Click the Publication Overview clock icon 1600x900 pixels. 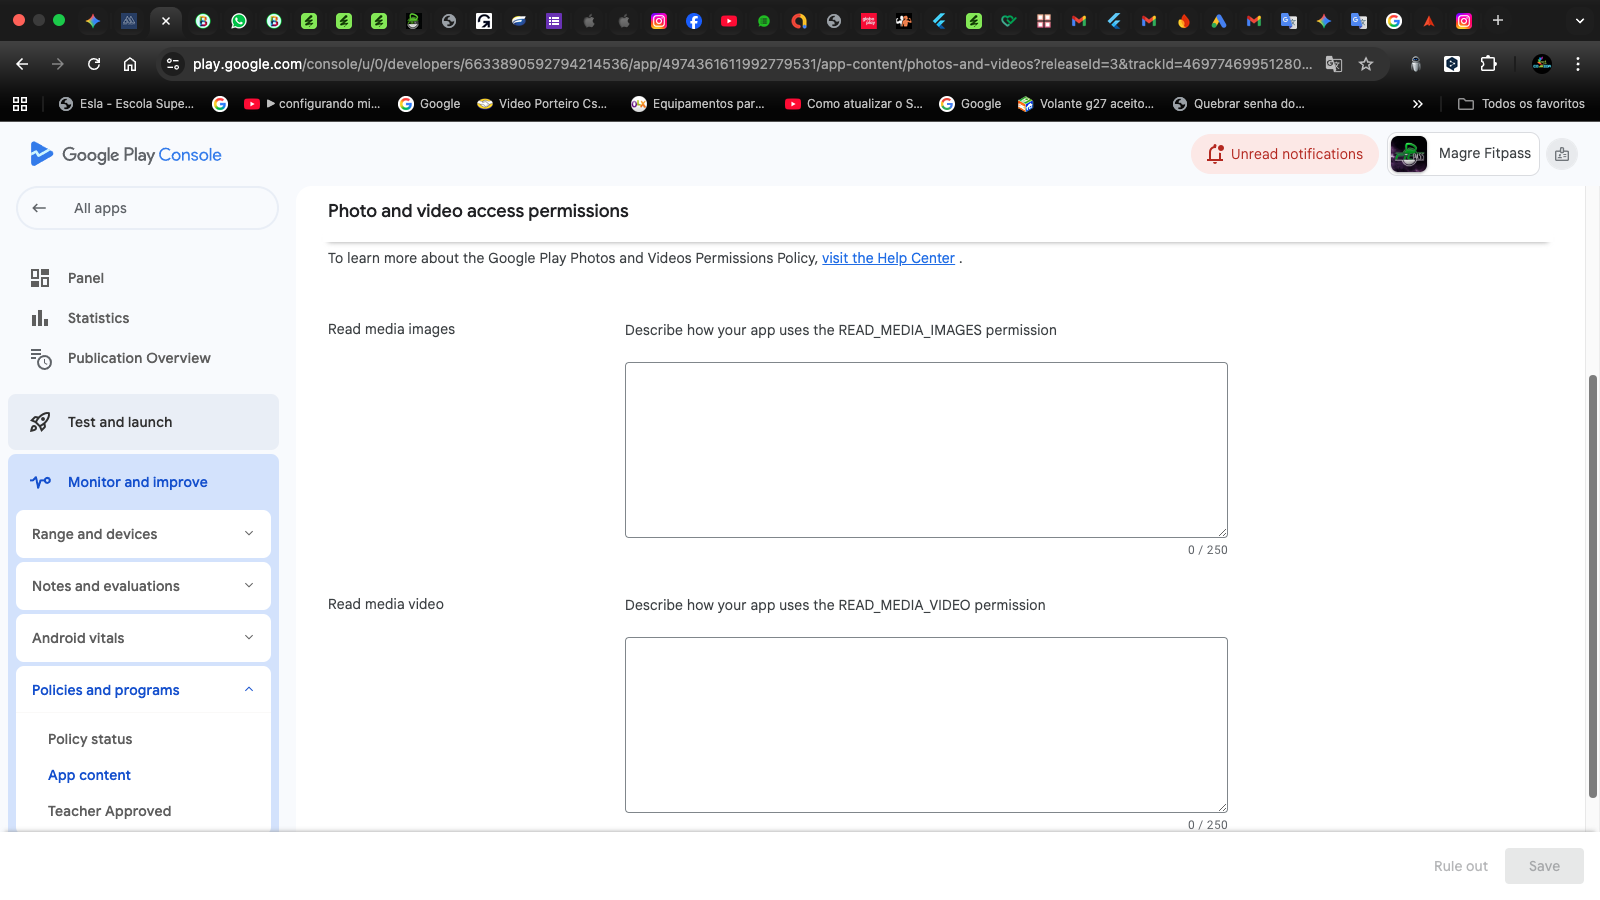tap(41, 359)
